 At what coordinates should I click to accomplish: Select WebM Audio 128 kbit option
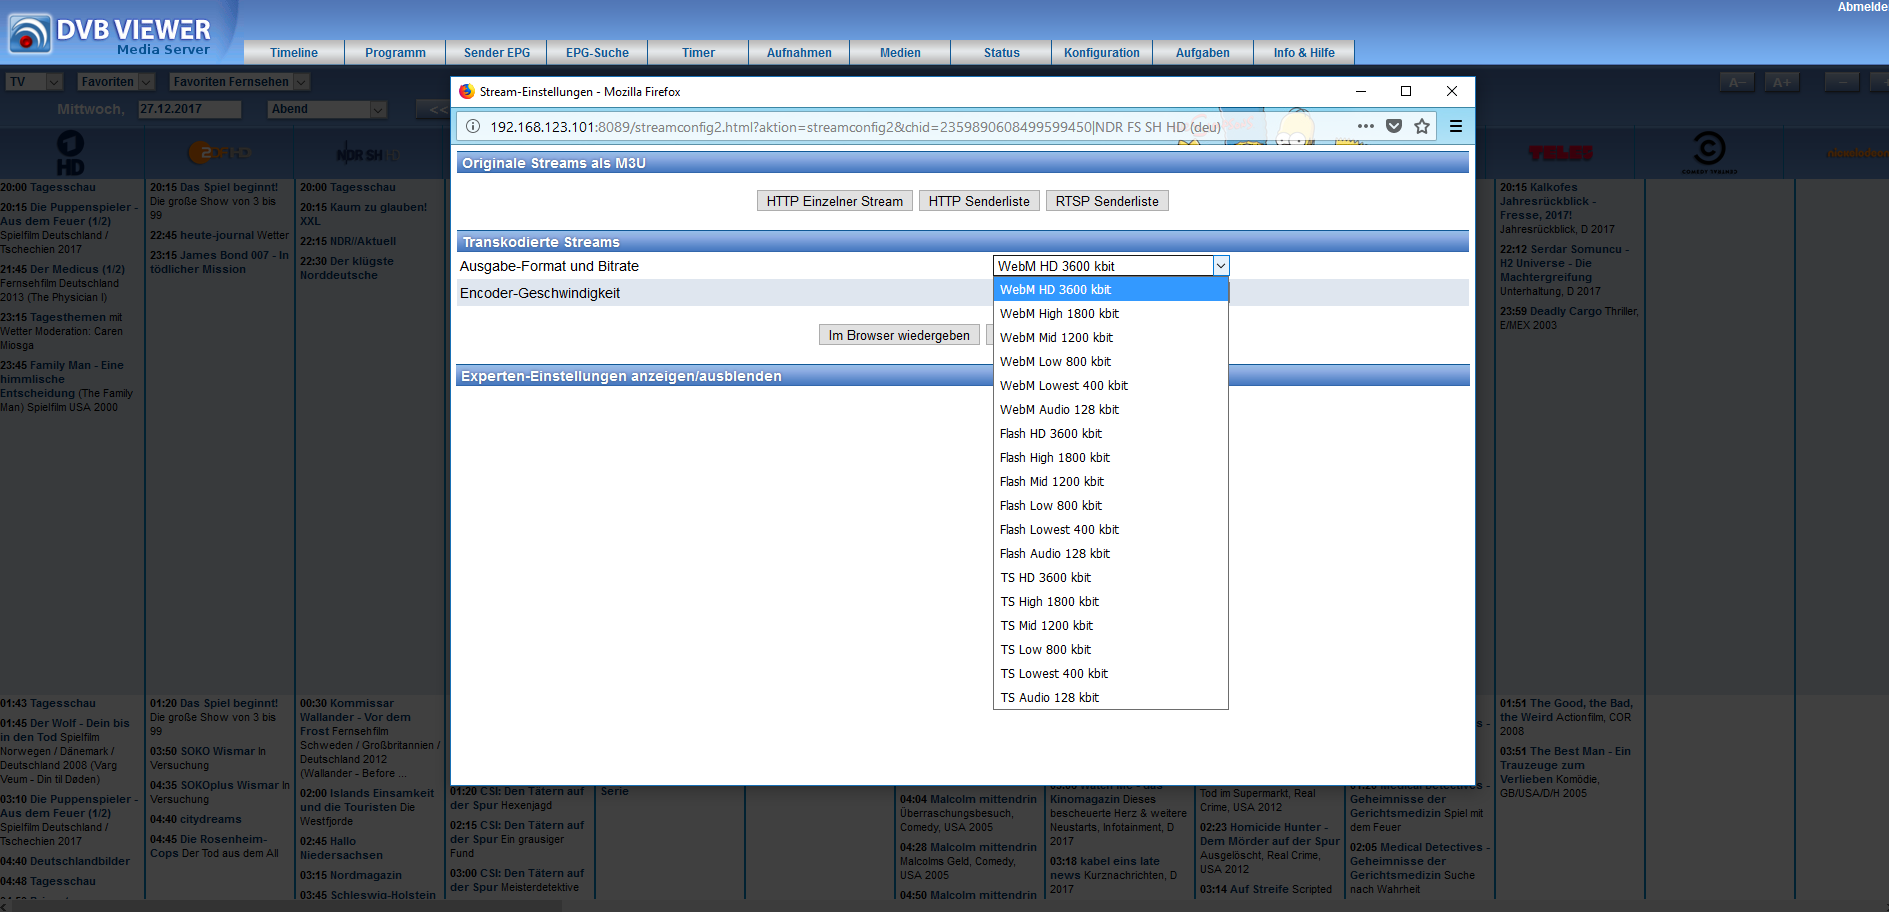click(x=1110, y=409)
